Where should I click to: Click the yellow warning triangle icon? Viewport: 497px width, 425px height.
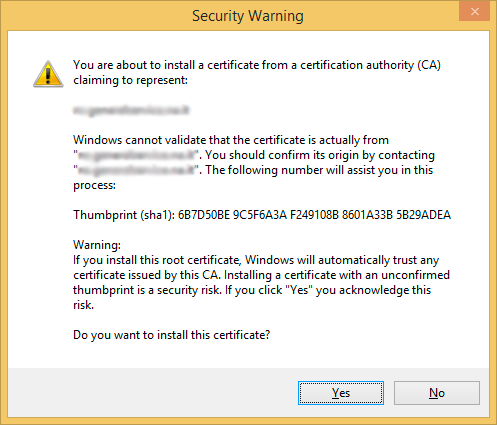pos(48,74)
